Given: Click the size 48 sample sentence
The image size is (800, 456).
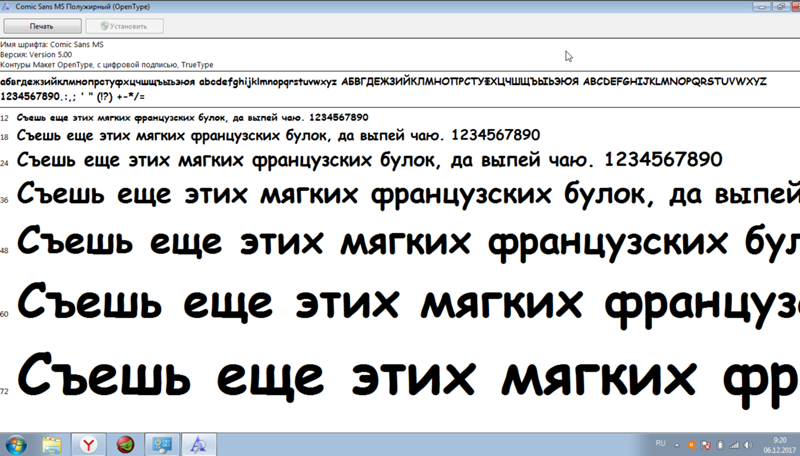Looking at the screenshot, I should pos(408,242).
